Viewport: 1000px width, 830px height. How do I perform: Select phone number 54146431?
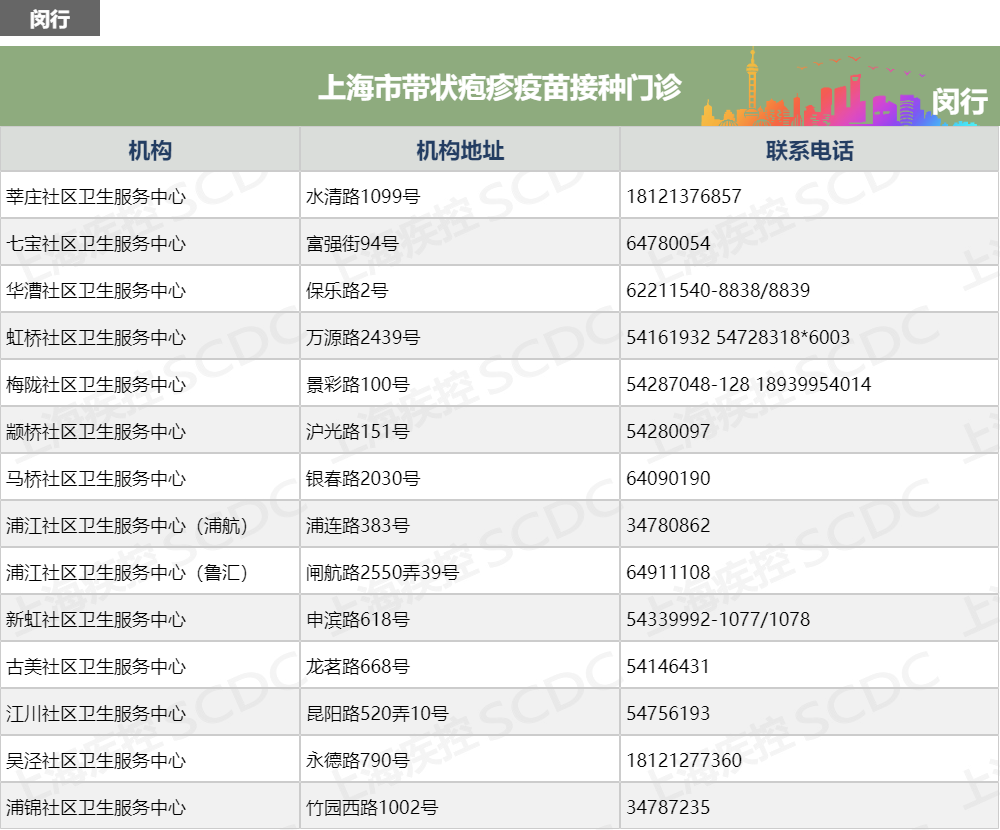pyautogui.click(x=668, y=667)
